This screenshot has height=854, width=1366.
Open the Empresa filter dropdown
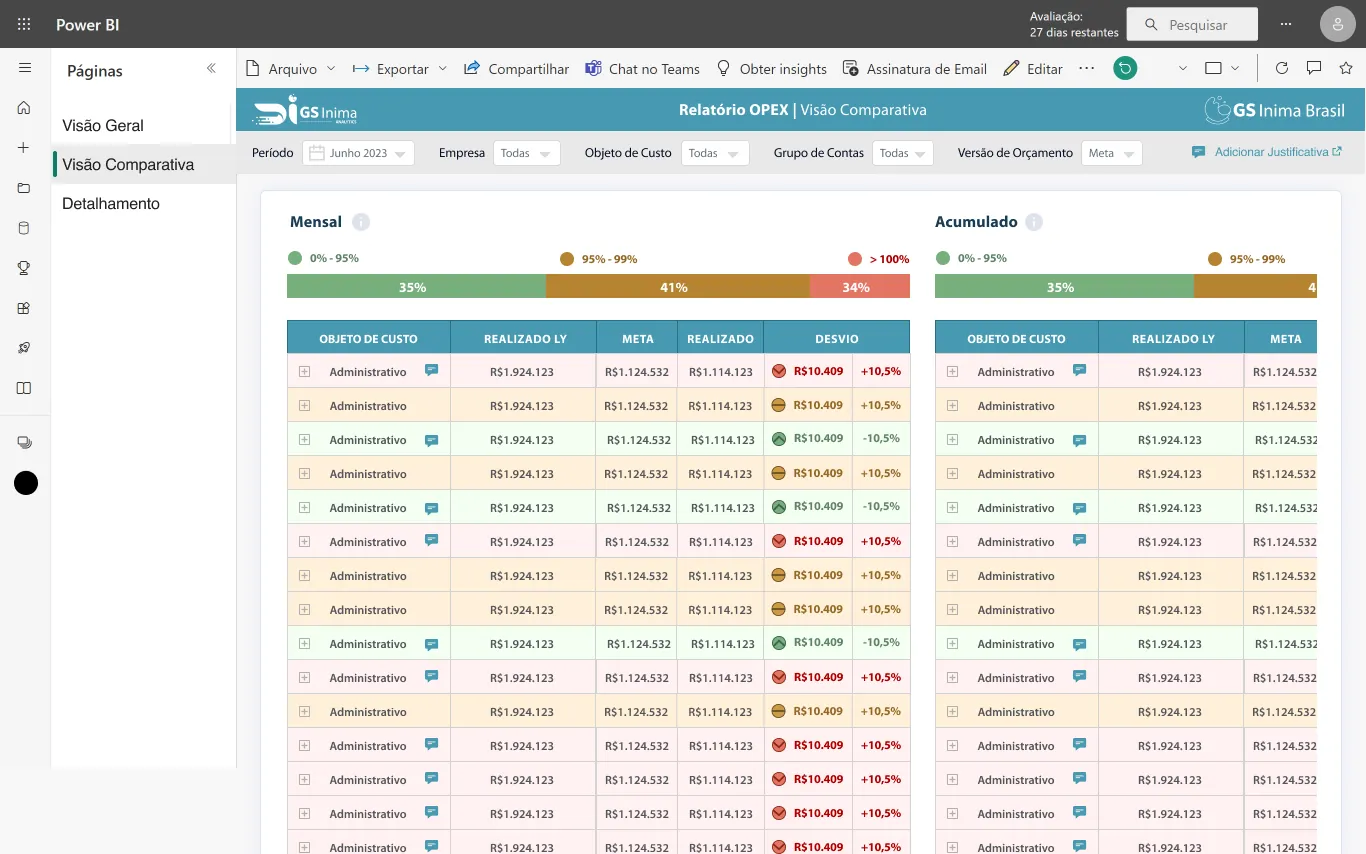click(527, 153)
